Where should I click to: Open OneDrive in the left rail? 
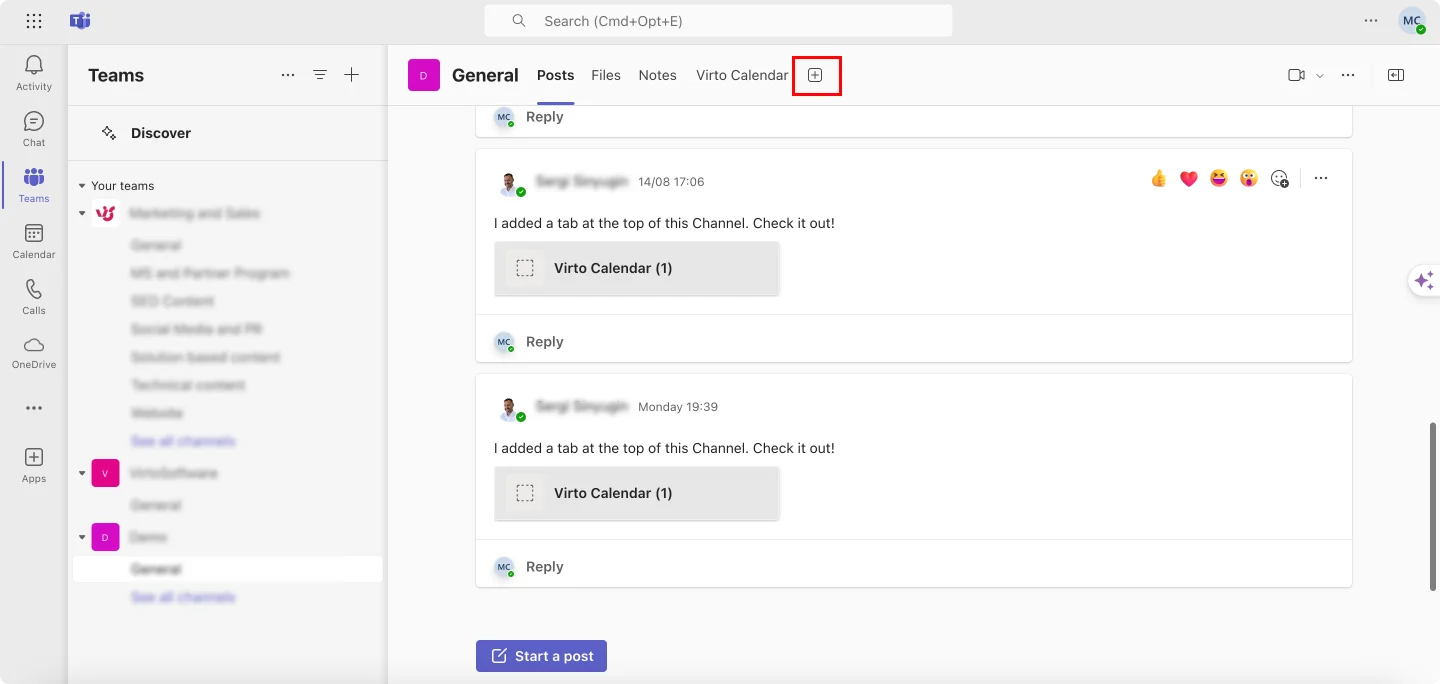tap(34, 352)
